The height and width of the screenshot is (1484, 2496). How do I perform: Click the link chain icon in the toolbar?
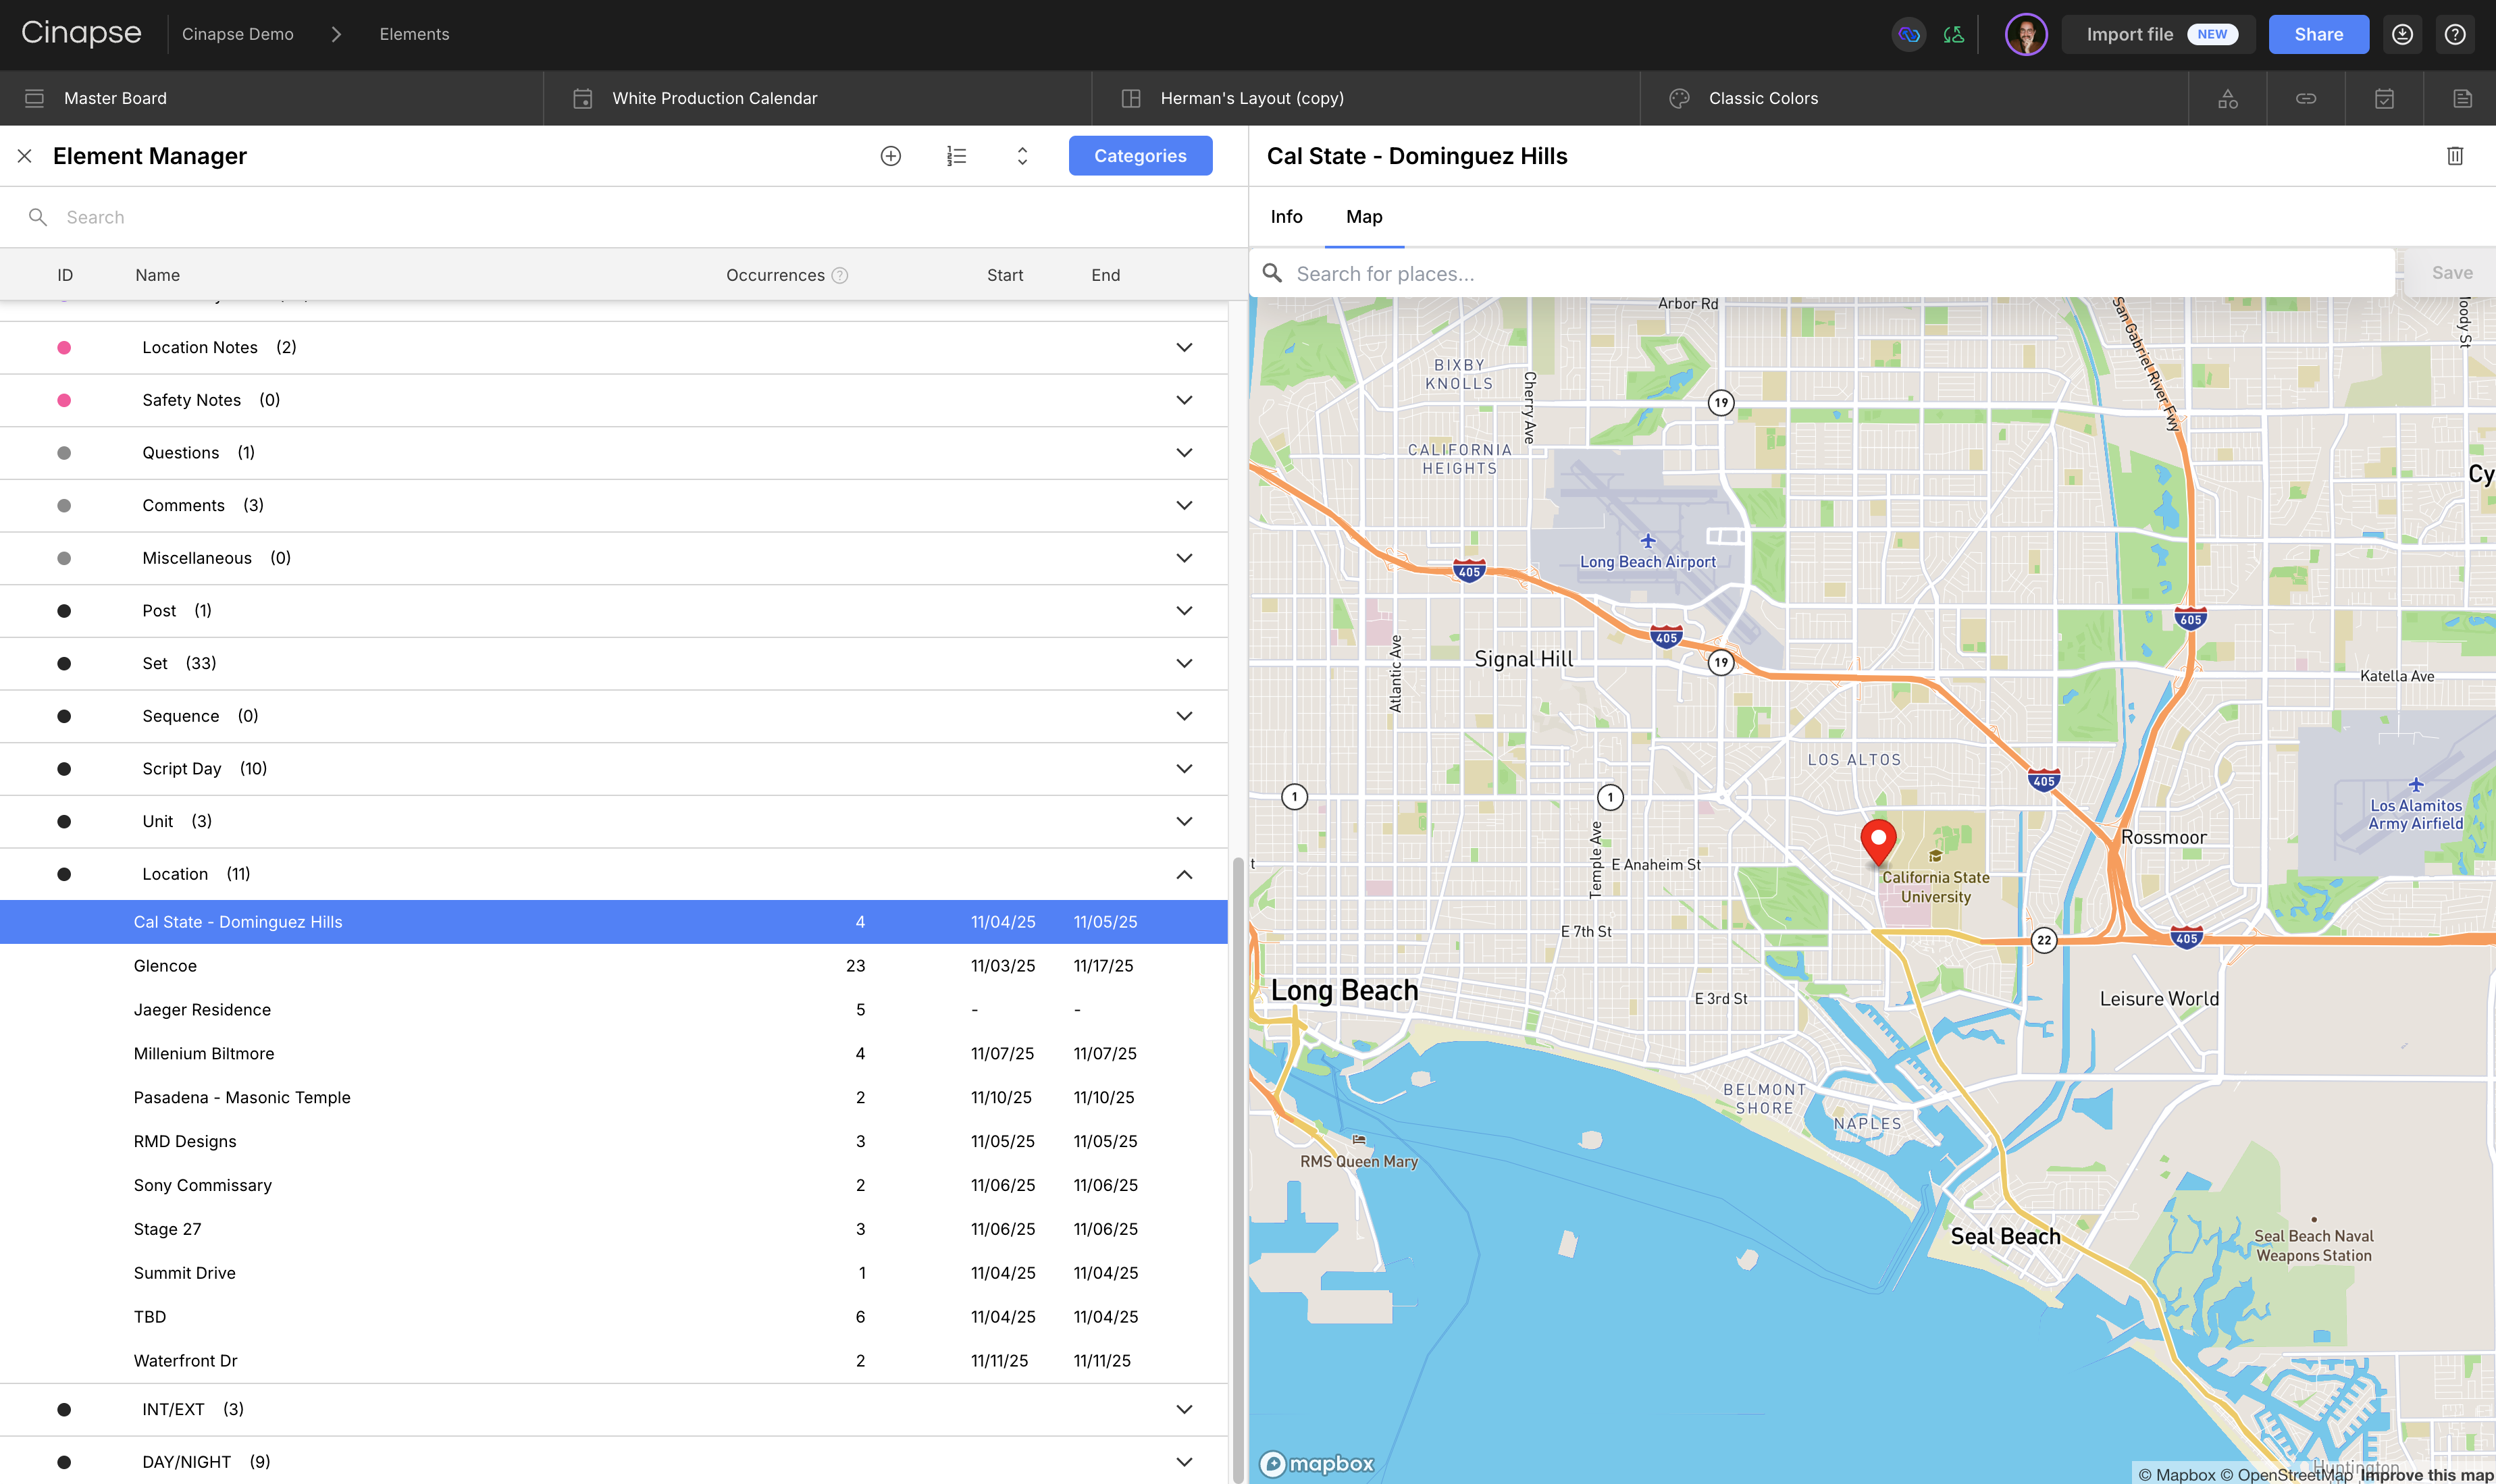2305,98
